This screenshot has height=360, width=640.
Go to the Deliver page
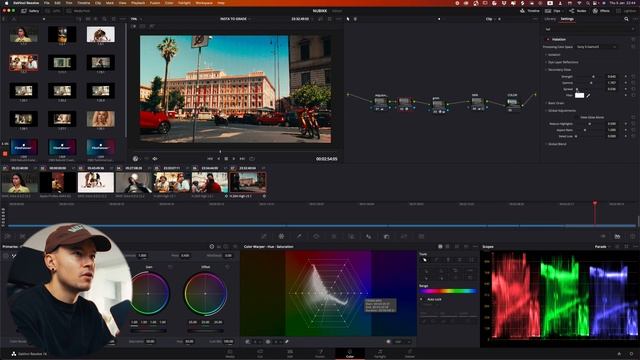410,353
